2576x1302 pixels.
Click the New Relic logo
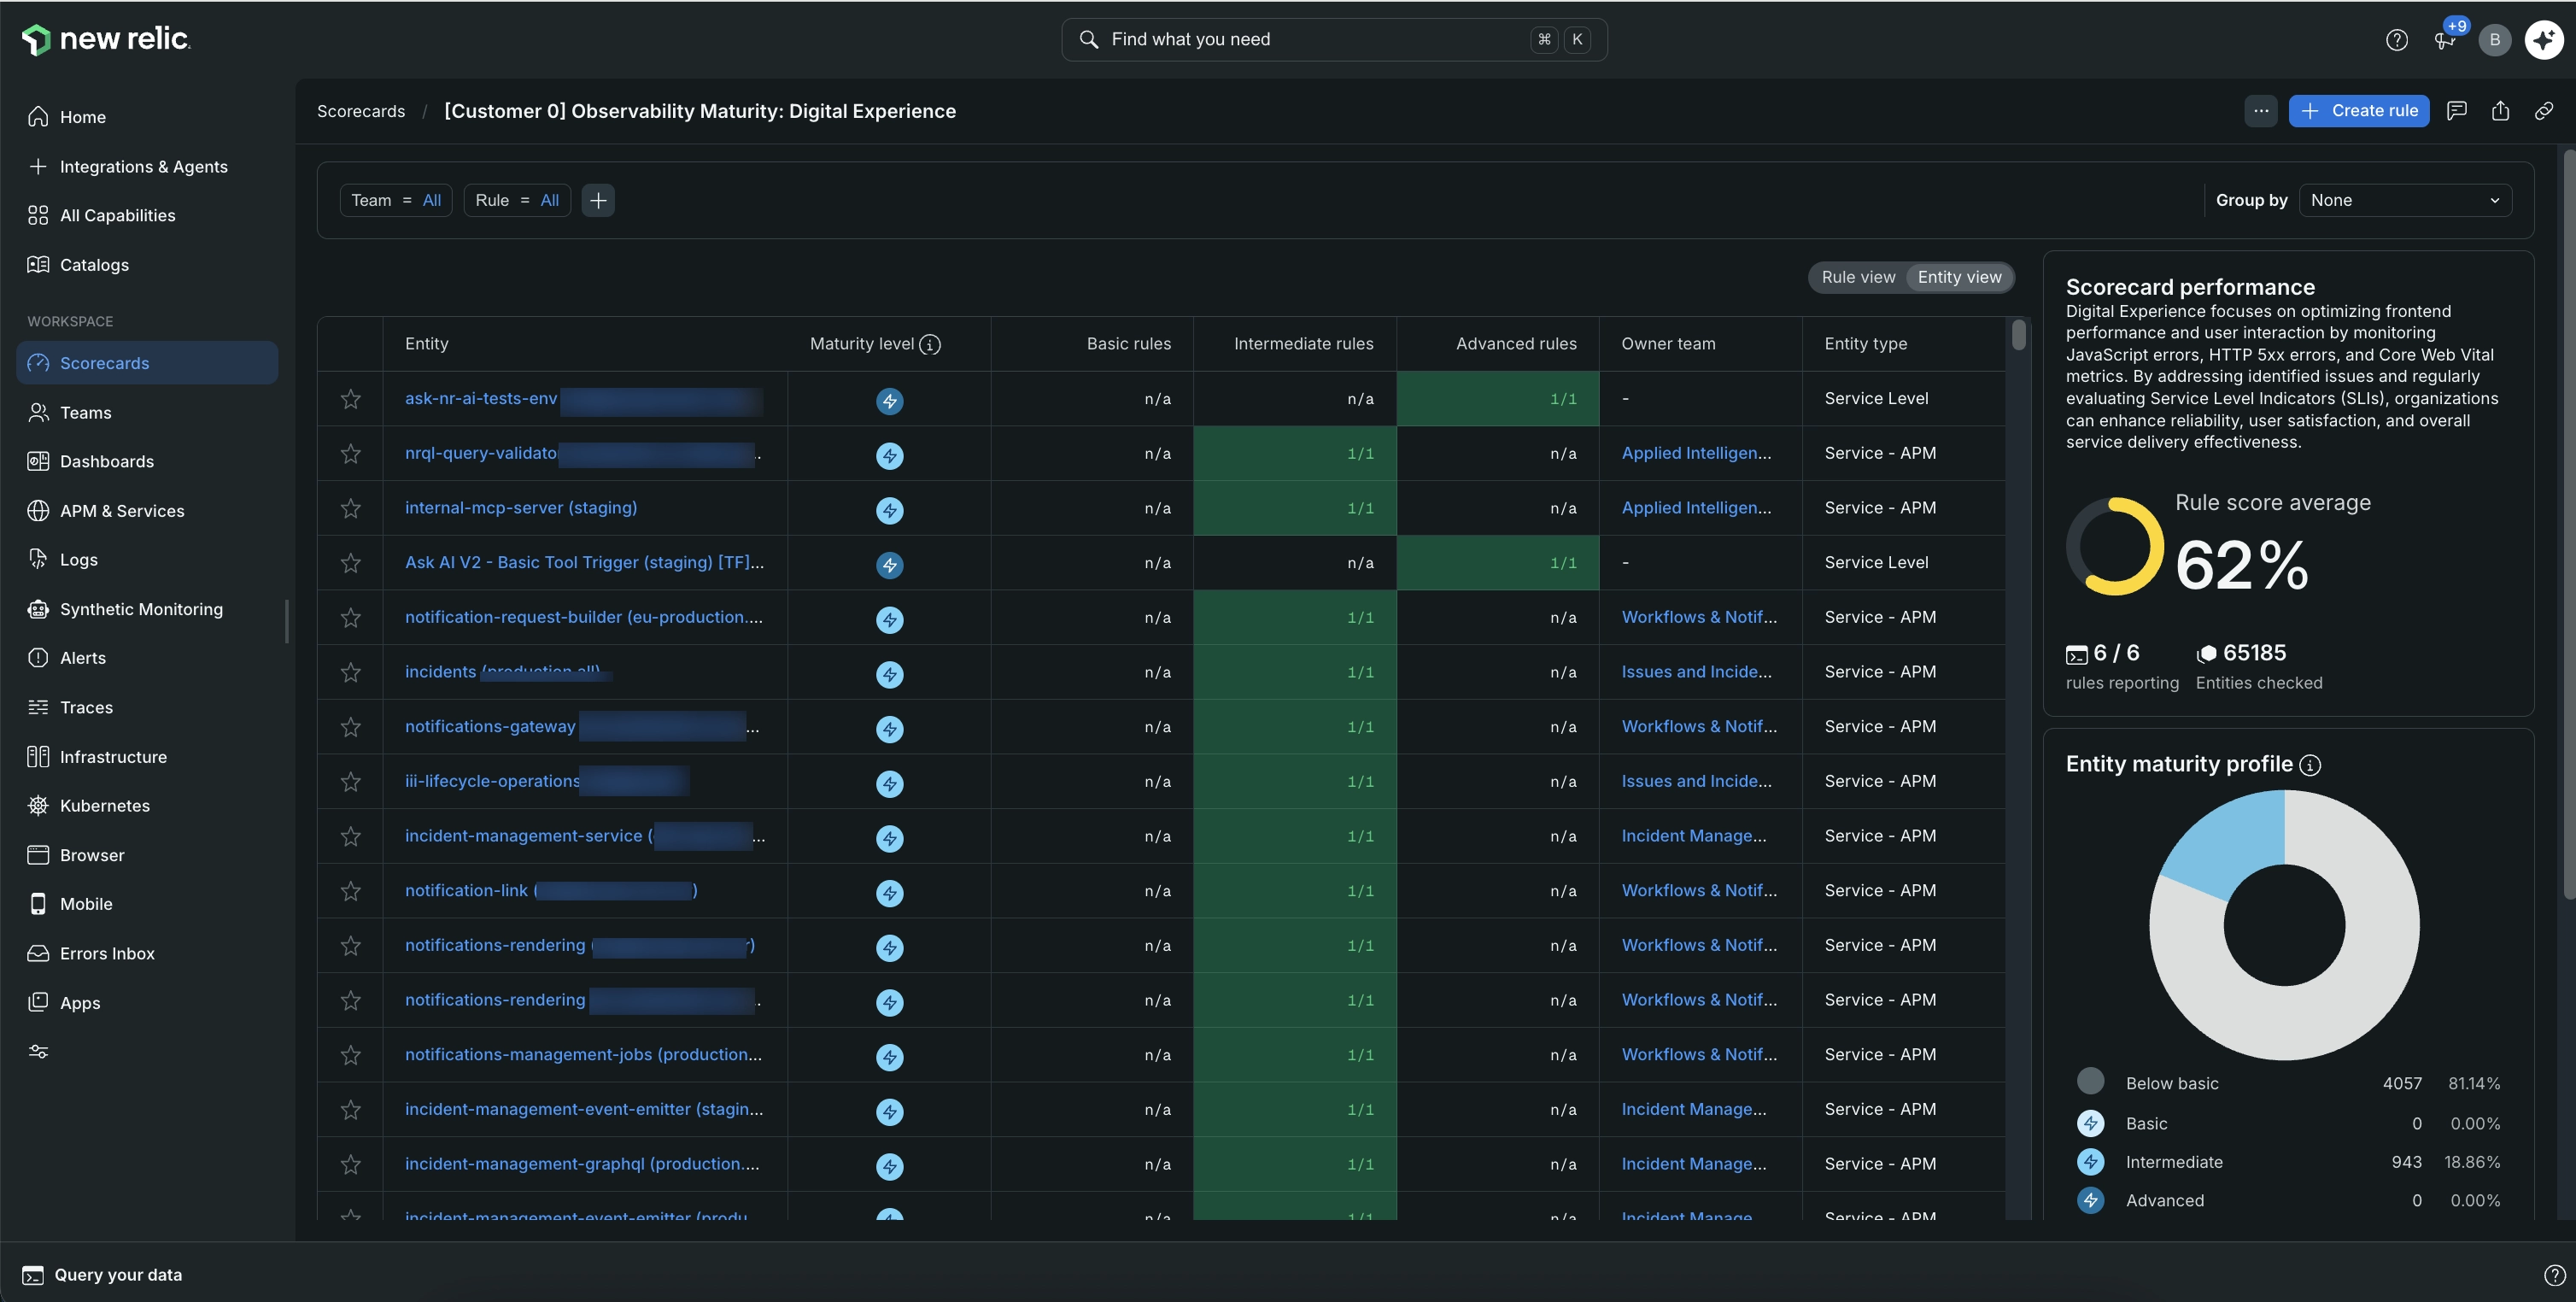[106, 39]
